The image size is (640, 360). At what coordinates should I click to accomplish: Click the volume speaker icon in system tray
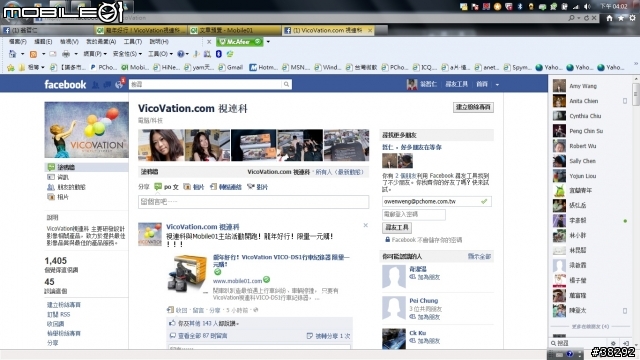587,7
